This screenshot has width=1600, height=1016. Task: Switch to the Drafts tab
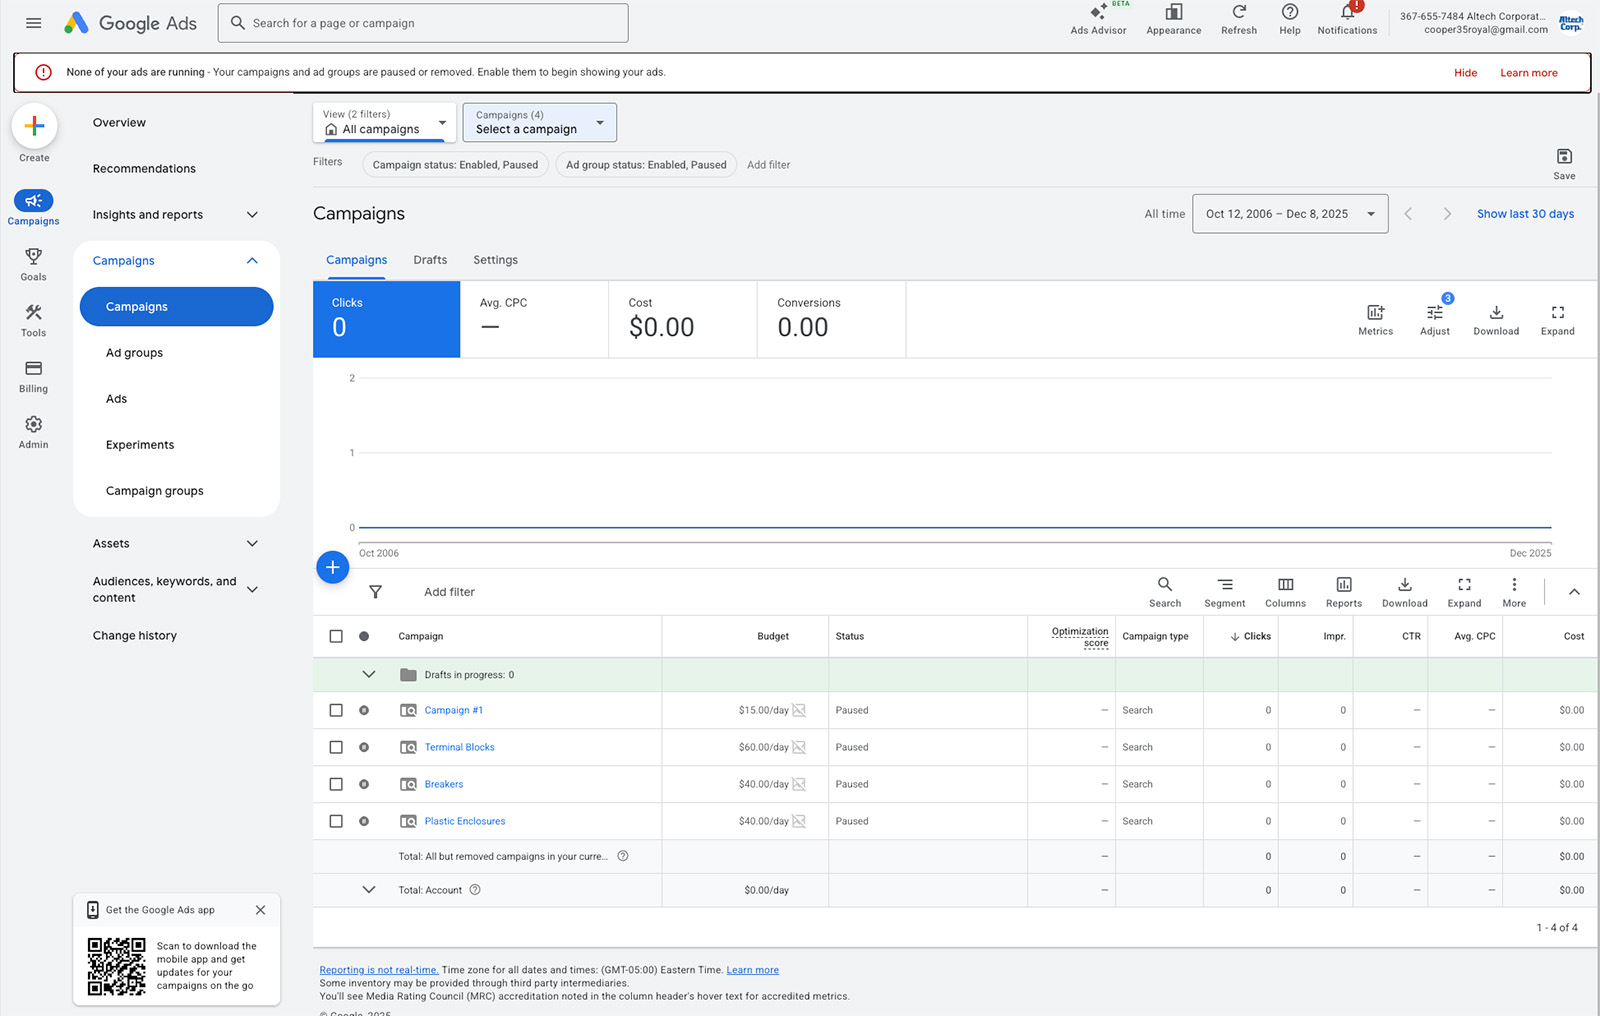(430, 260)
